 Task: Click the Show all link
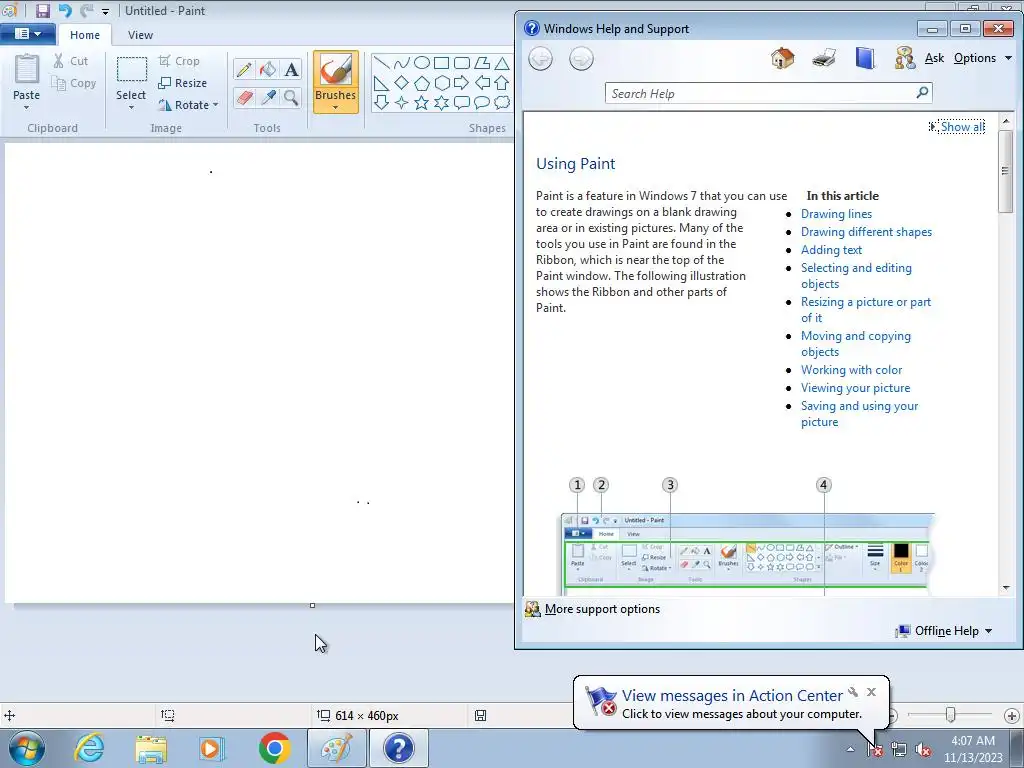962,127
